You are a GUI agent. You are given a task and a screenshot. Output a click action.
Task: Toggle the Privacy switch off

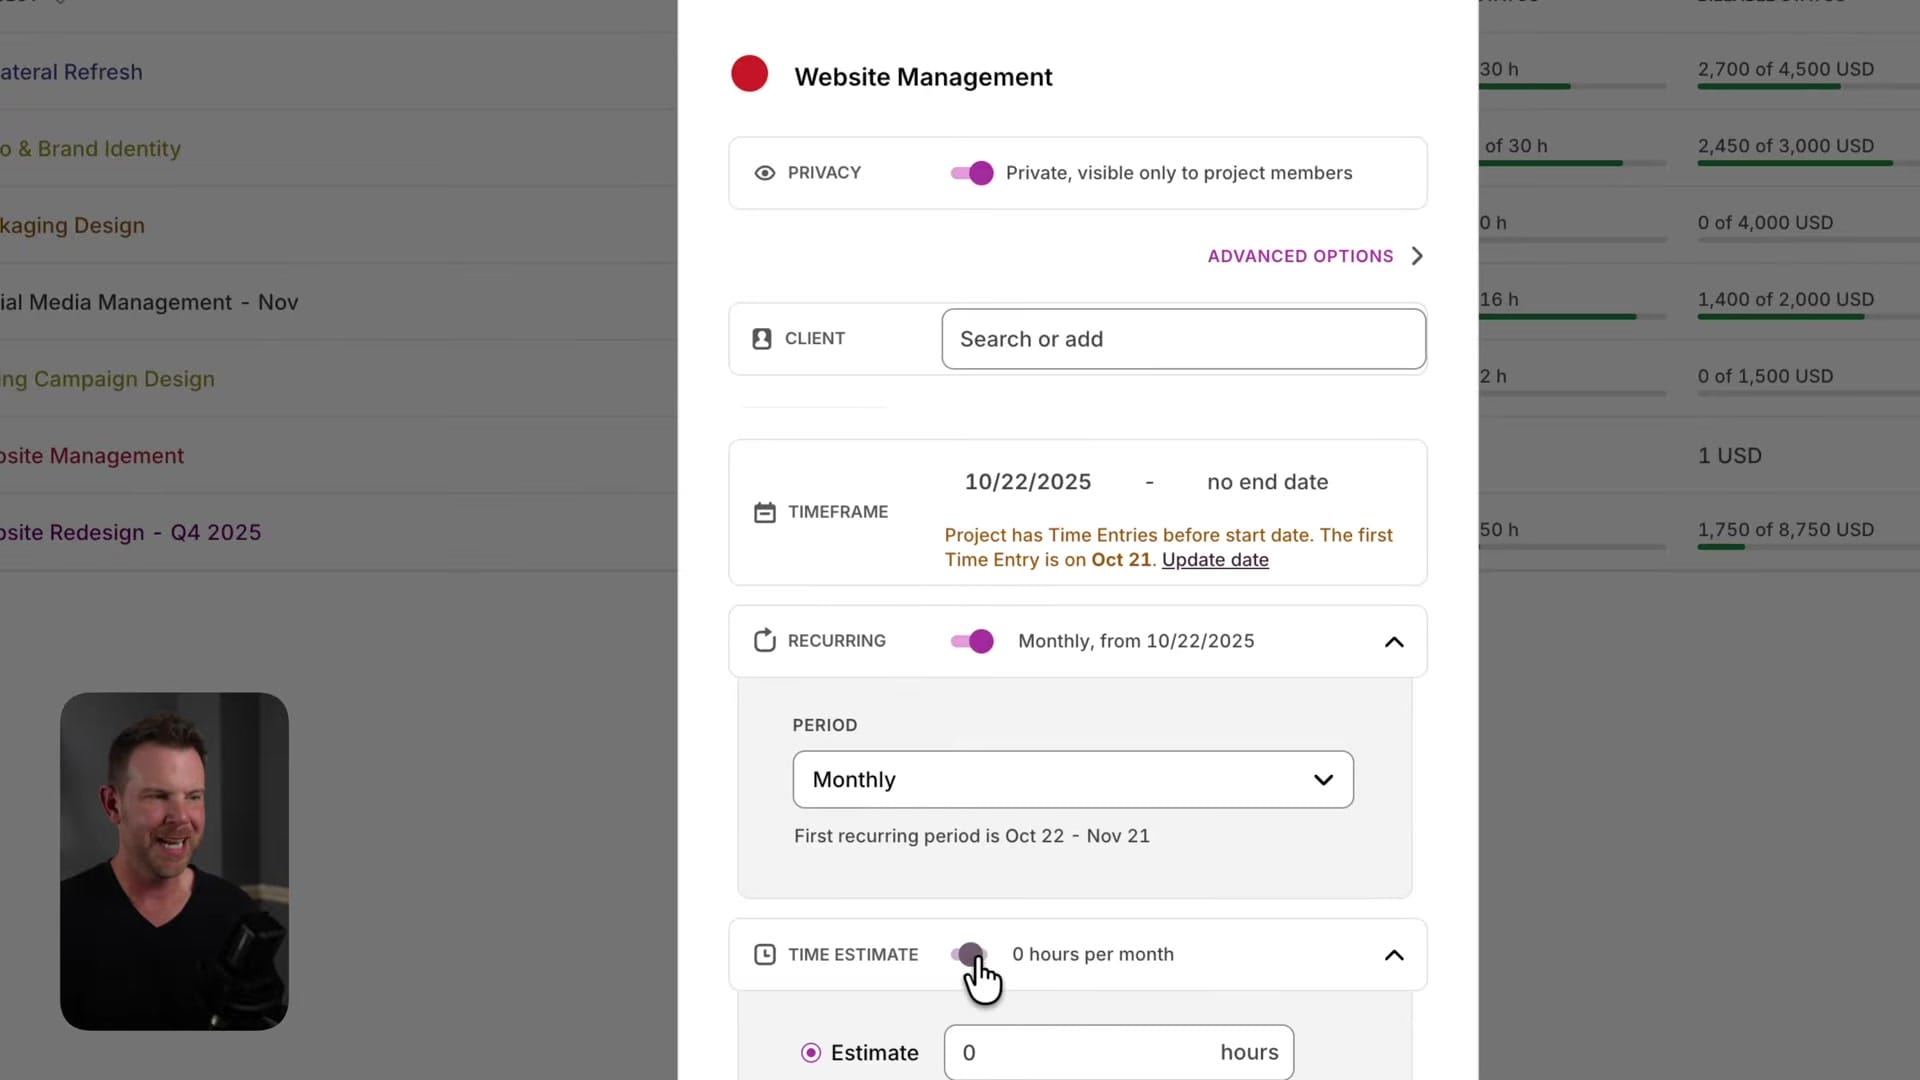coord(972,173)
